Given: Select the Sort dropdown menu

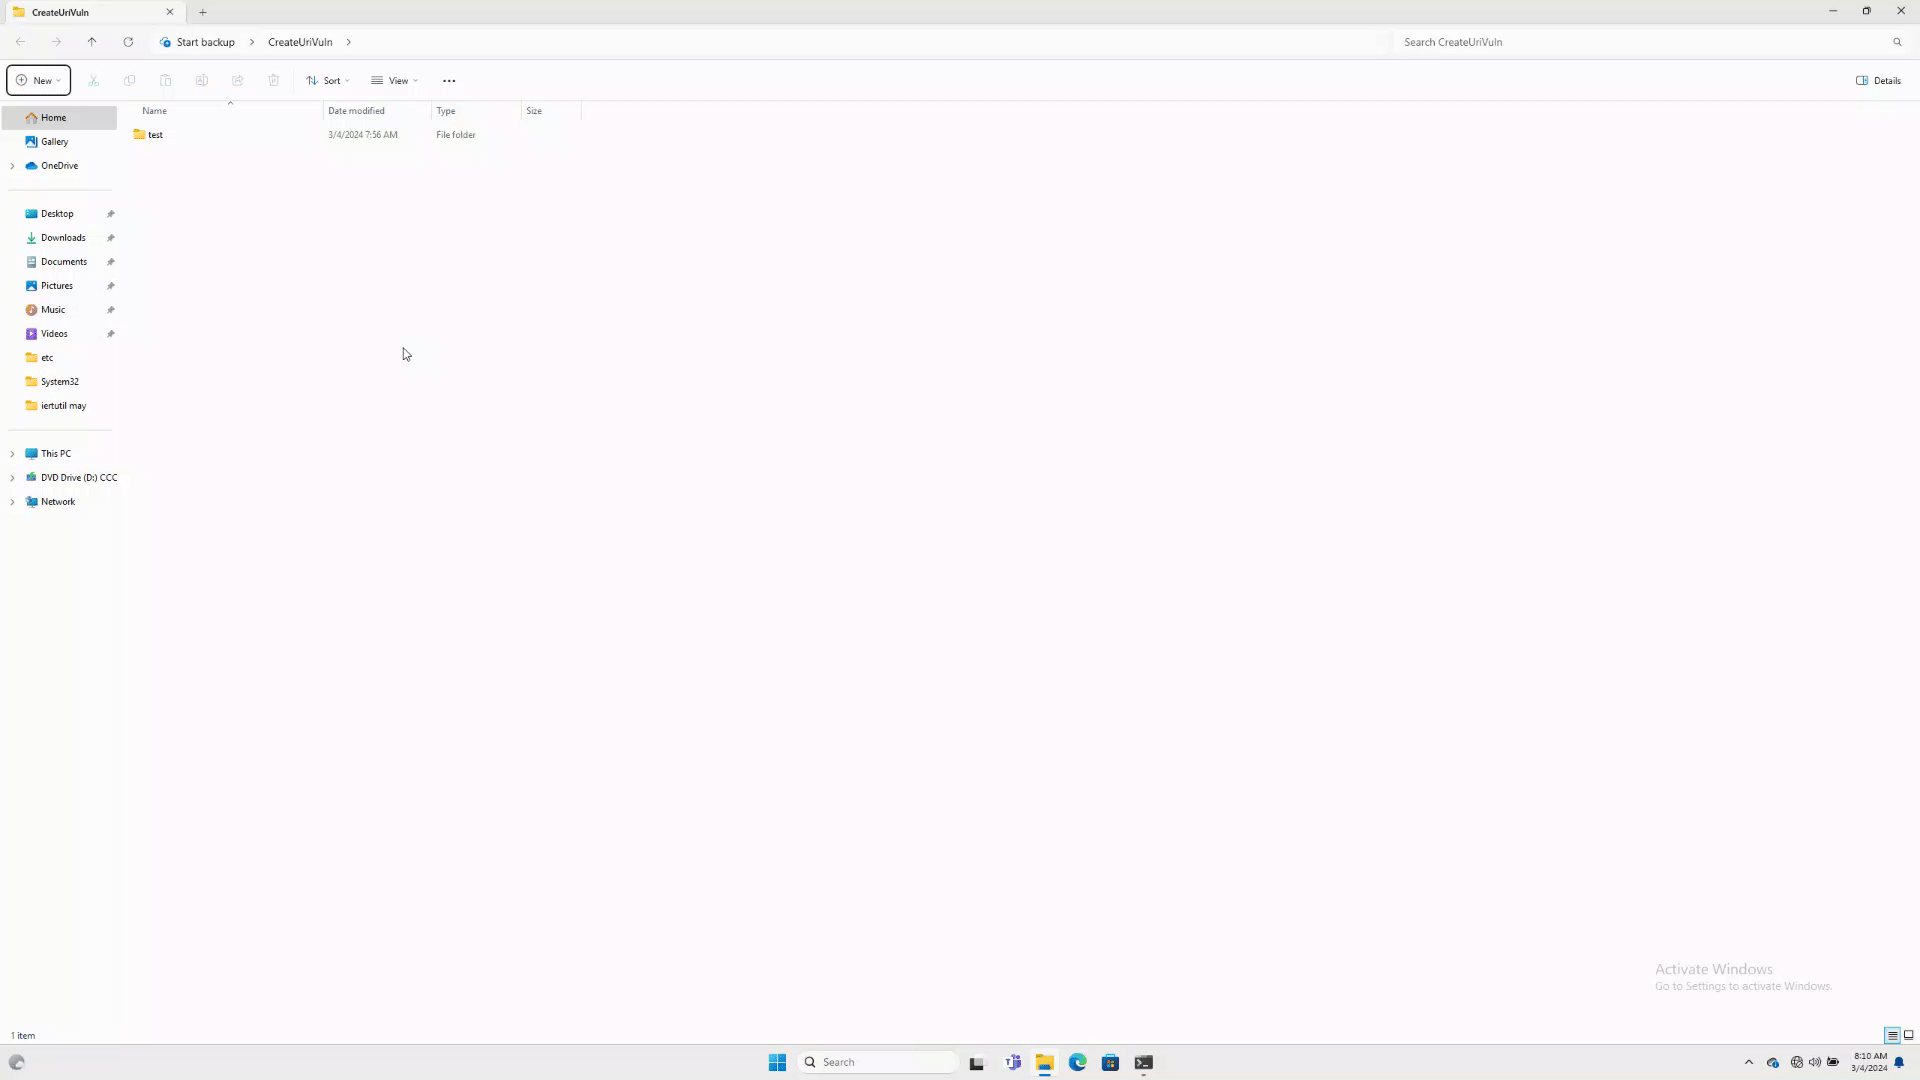Looking at the screenshot, I should 327,80.
